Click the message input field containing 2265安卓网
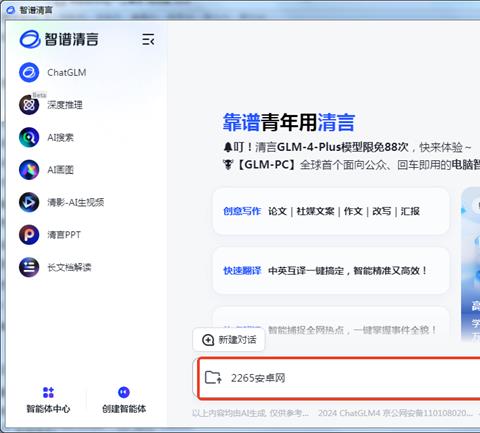The height and width of the screenshot is (433, 480). point(339,378)
